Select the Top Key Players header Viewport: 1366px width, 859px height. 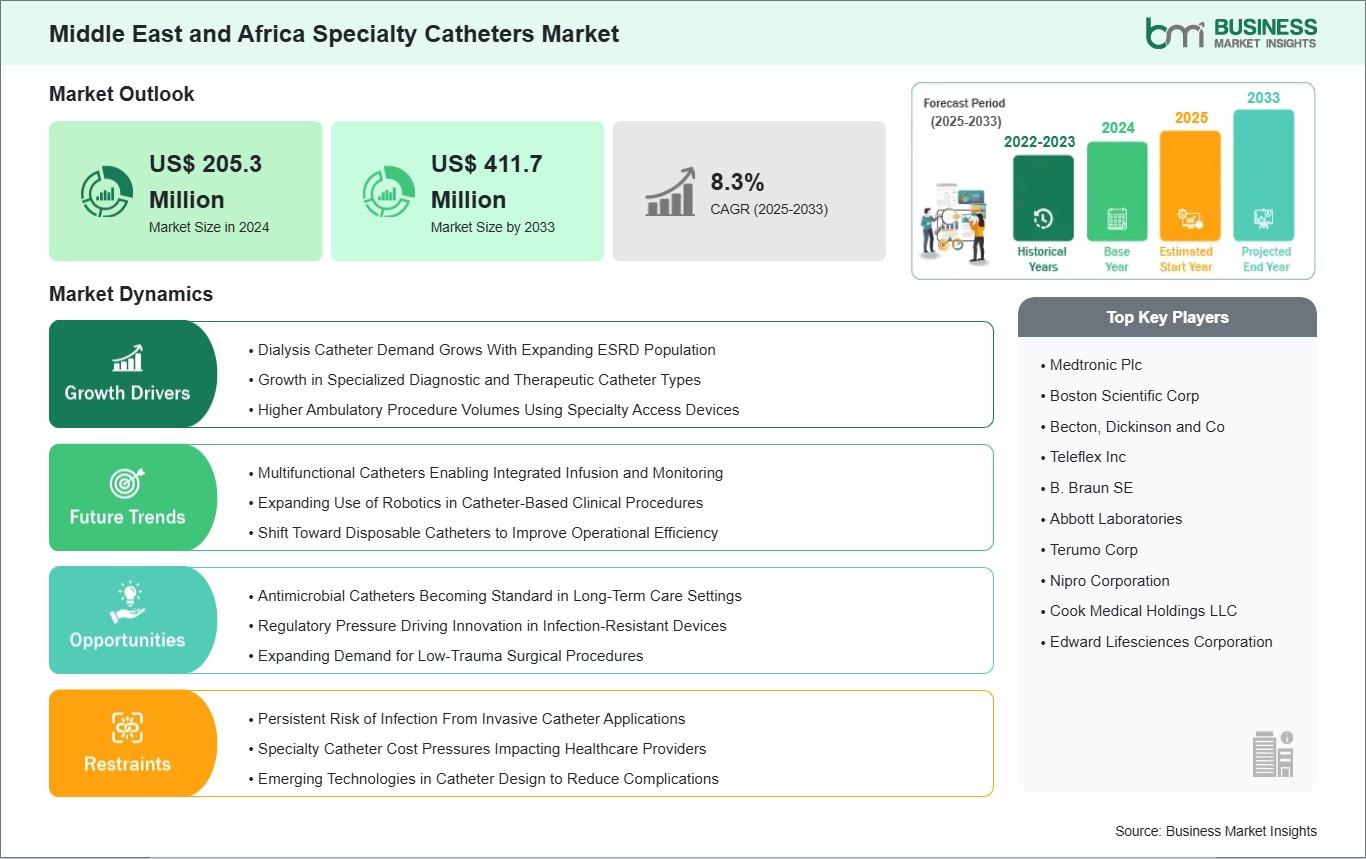1167,317
